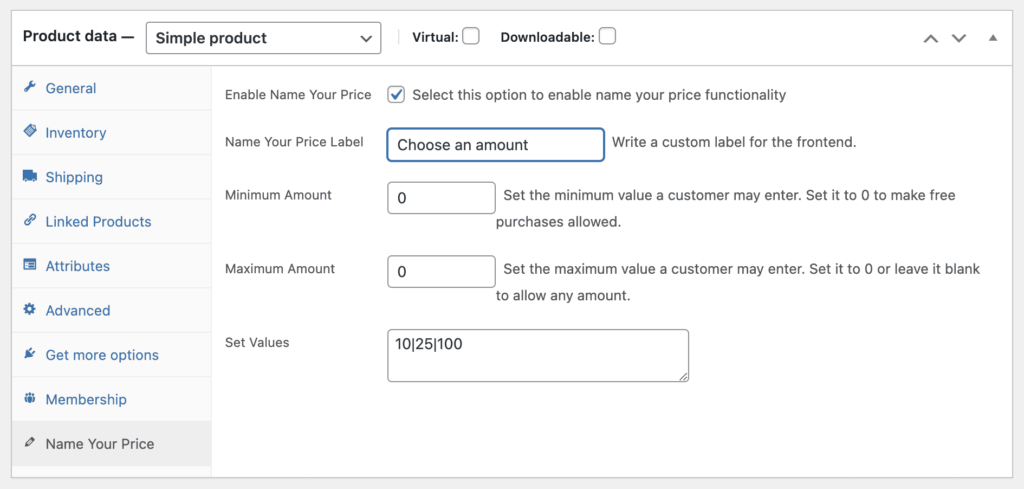The image size is (1024, 489).
Task: Click the Inventory tag icon
Action: pyautogui.click(x=29, y=131)
